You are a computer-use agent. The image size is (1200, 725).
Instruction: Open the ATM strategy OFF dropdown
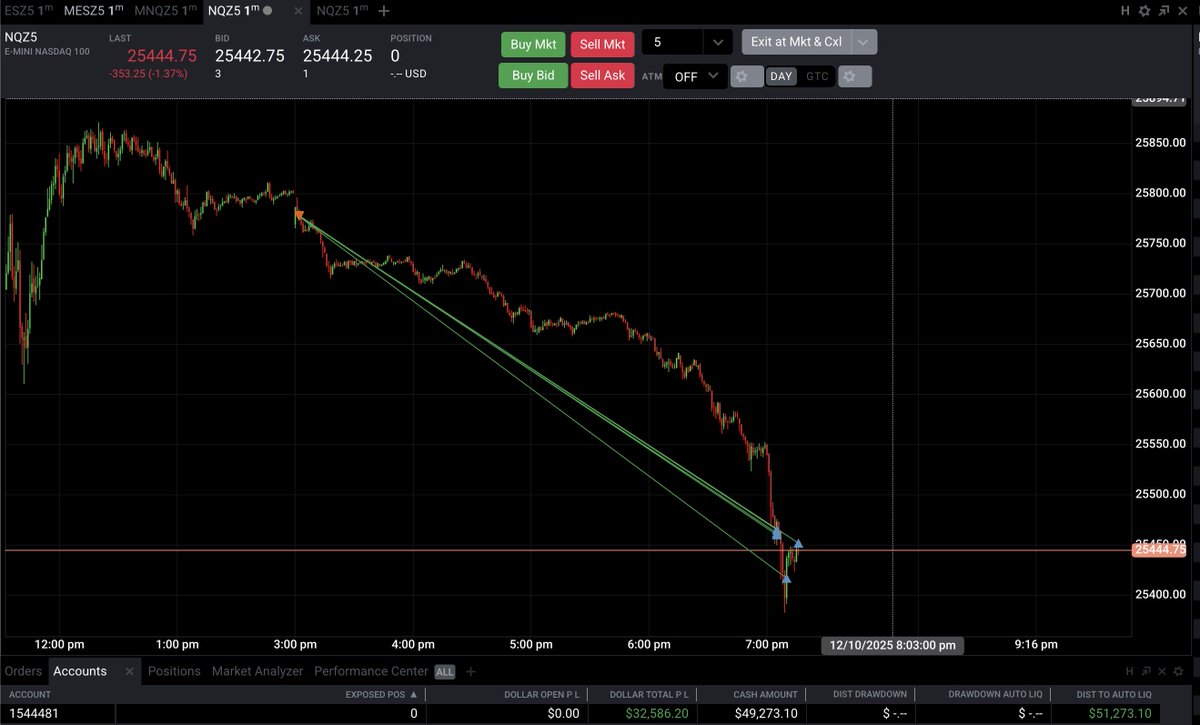[694, 75]
